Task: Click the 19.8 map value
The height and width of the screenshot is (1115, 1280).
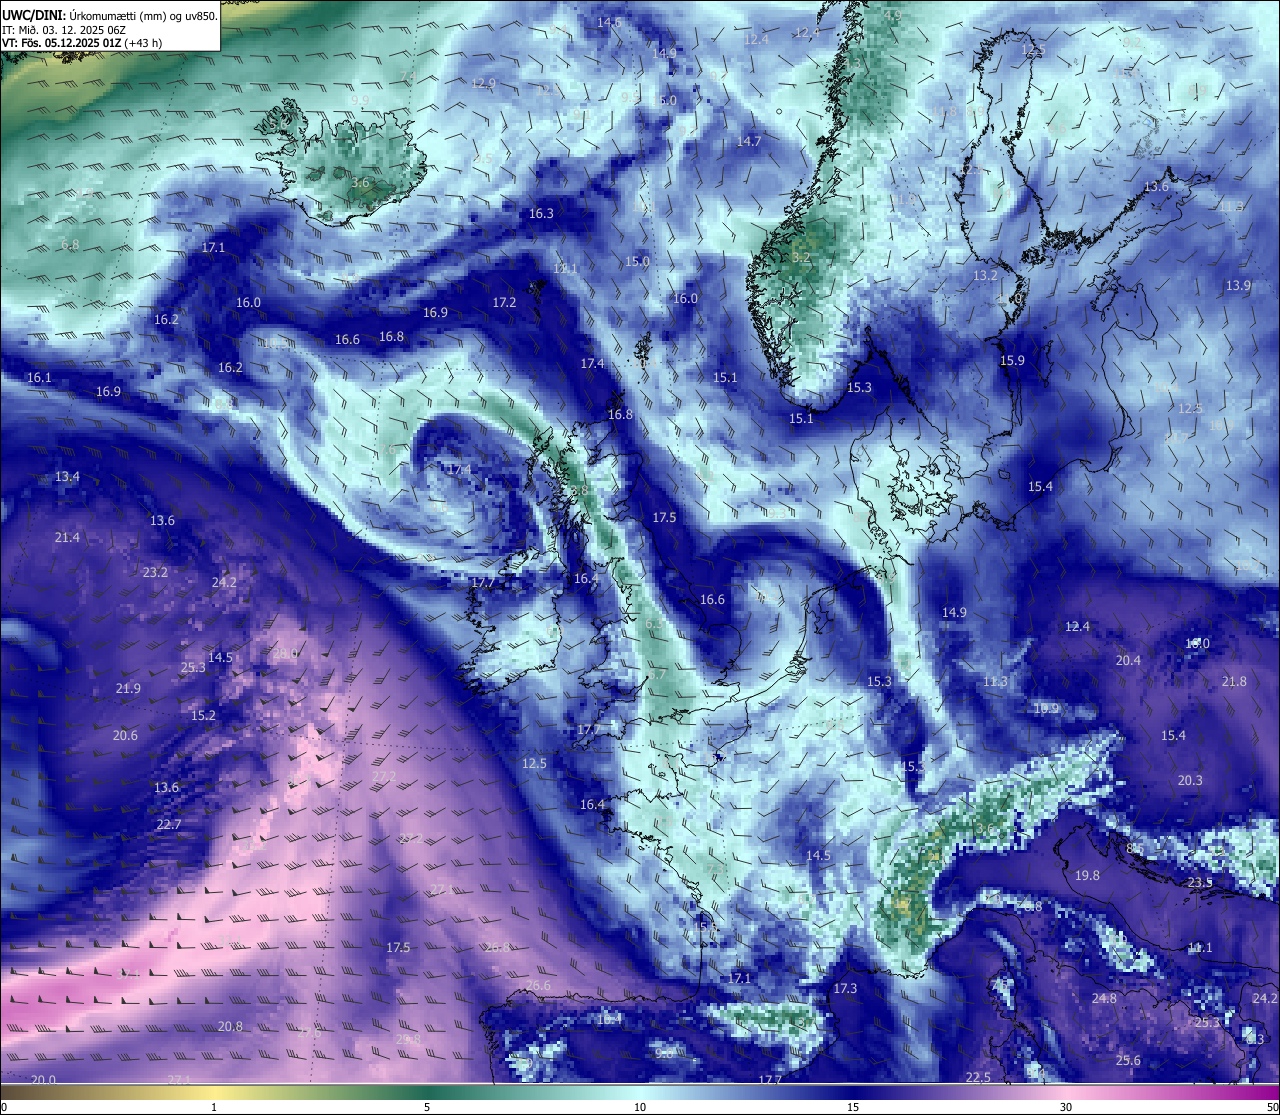Action: (x=1087, y=875)
